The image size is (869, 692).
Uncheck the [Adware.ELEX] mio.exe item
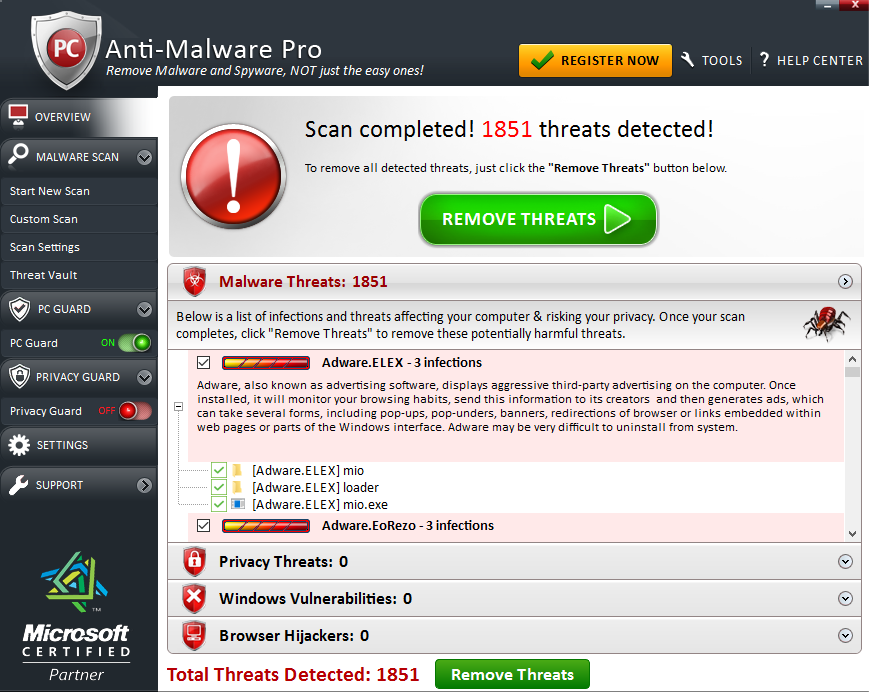219,504
